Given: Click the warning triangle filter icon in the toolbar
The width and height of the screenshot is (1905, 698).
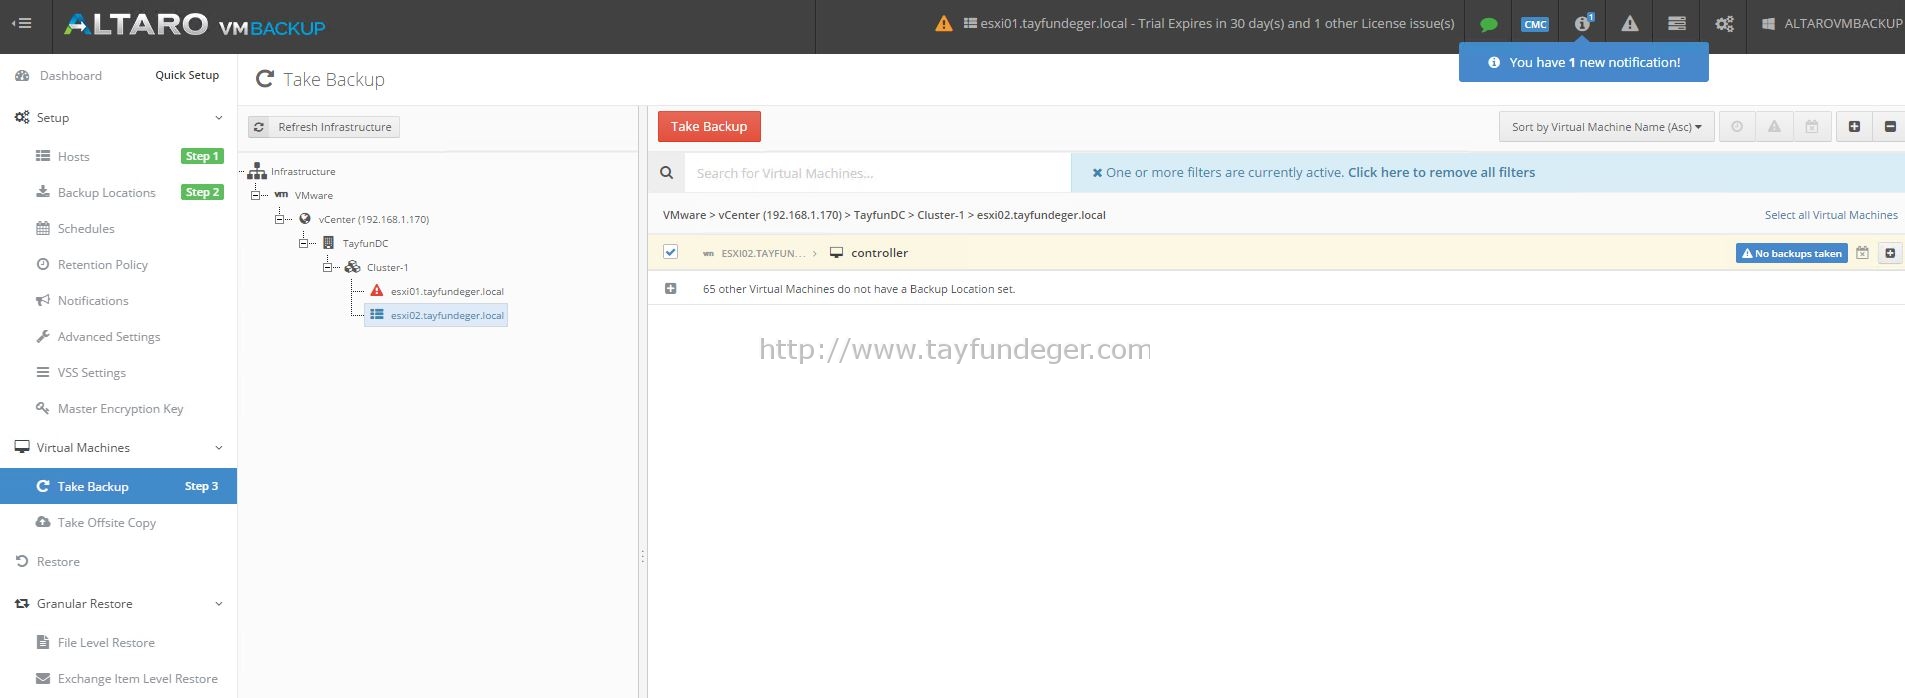Looking at the screenshot, I should coord(1774,127).
